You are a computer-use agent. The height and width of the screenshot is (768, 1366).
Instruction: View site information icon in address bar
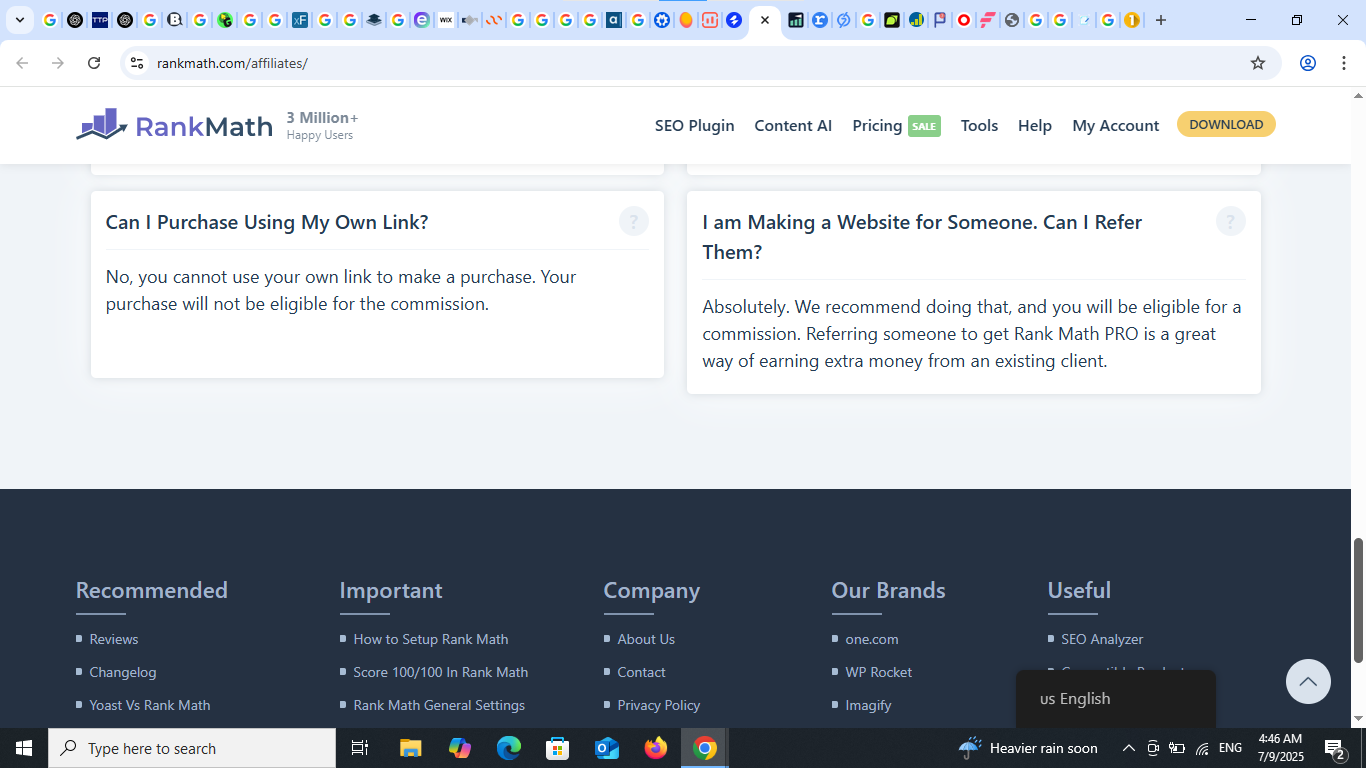(137, 63)
